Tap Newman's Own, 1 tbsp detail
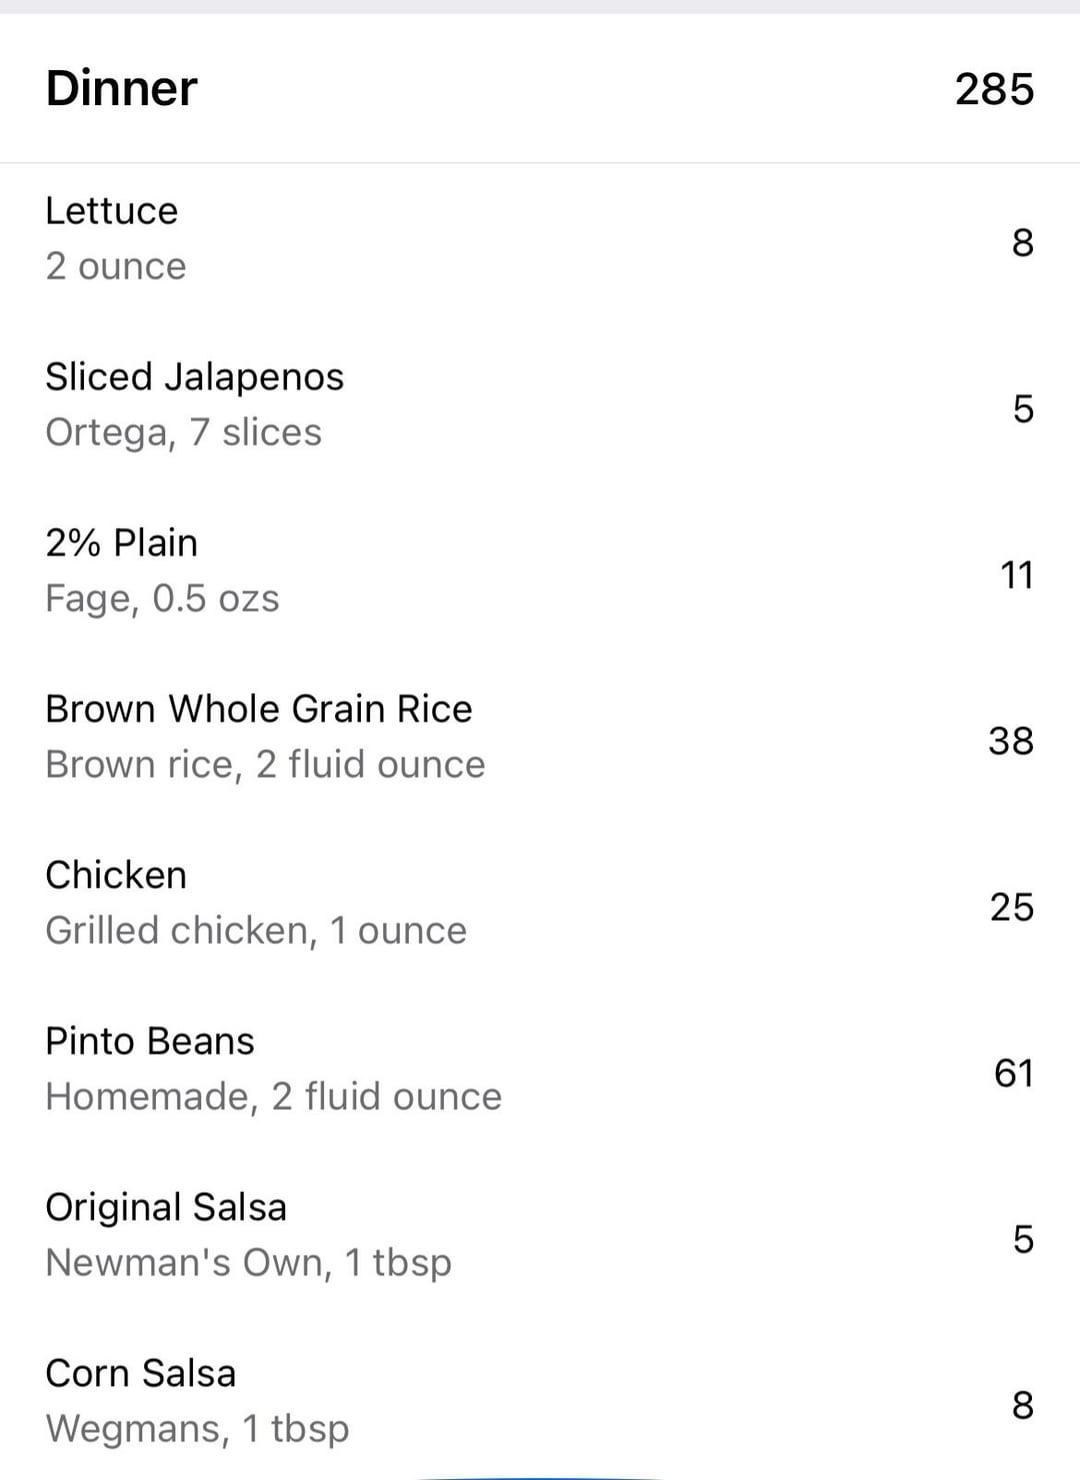 point(249,1262)
